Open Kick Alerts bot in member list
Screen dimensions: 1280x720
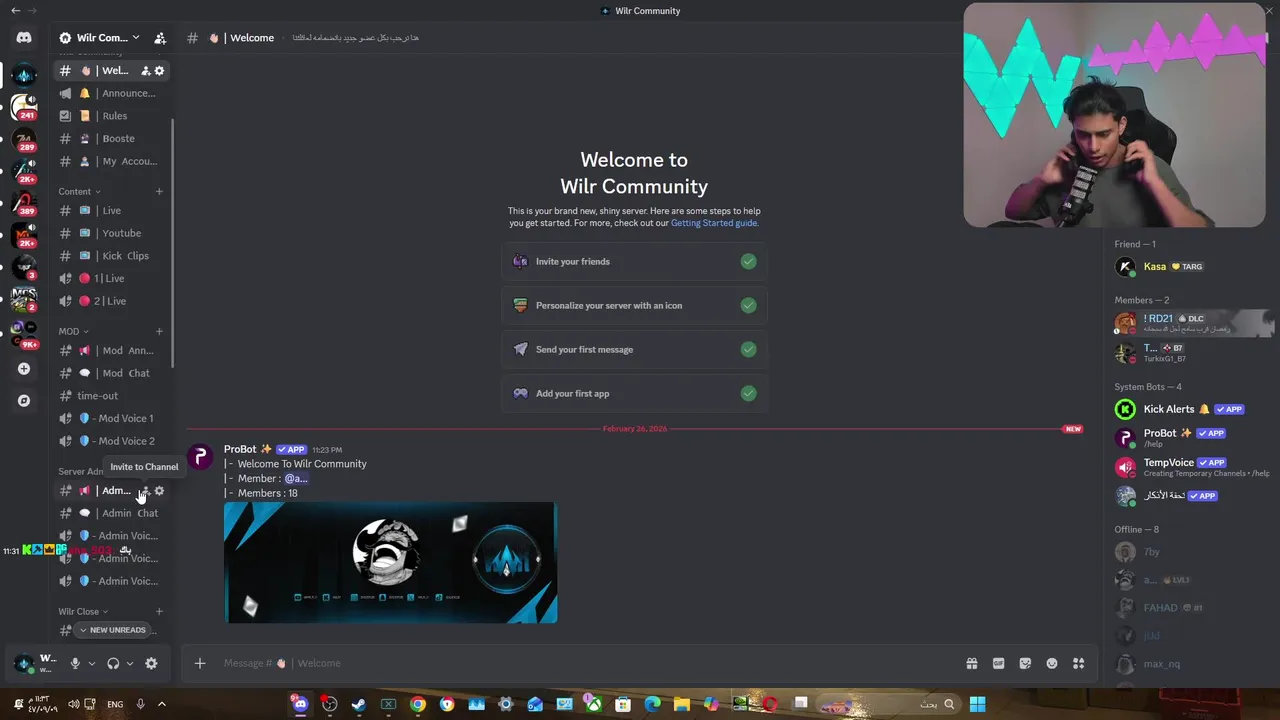coord(1190,409)
